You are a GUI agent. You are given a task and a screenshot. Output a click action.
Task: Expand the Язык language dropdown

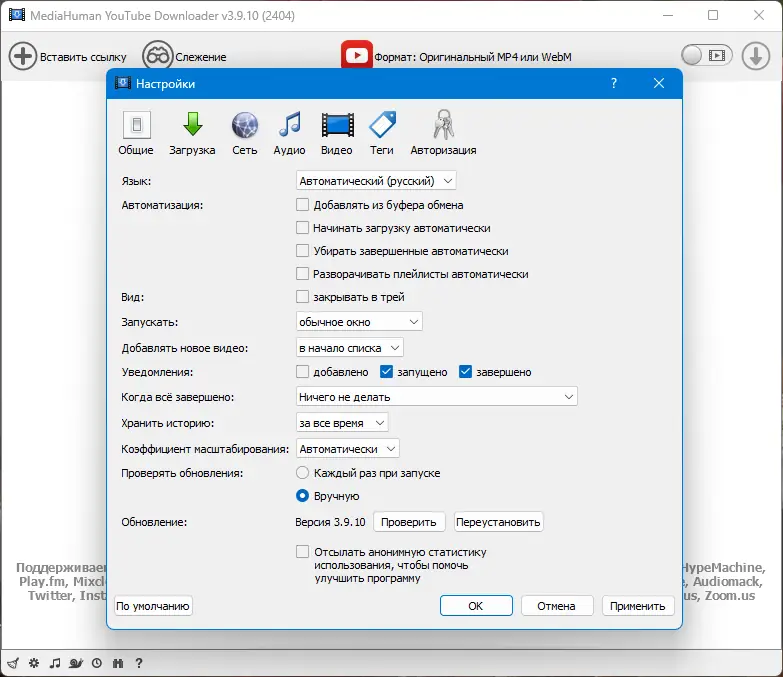tap(376, 181)
